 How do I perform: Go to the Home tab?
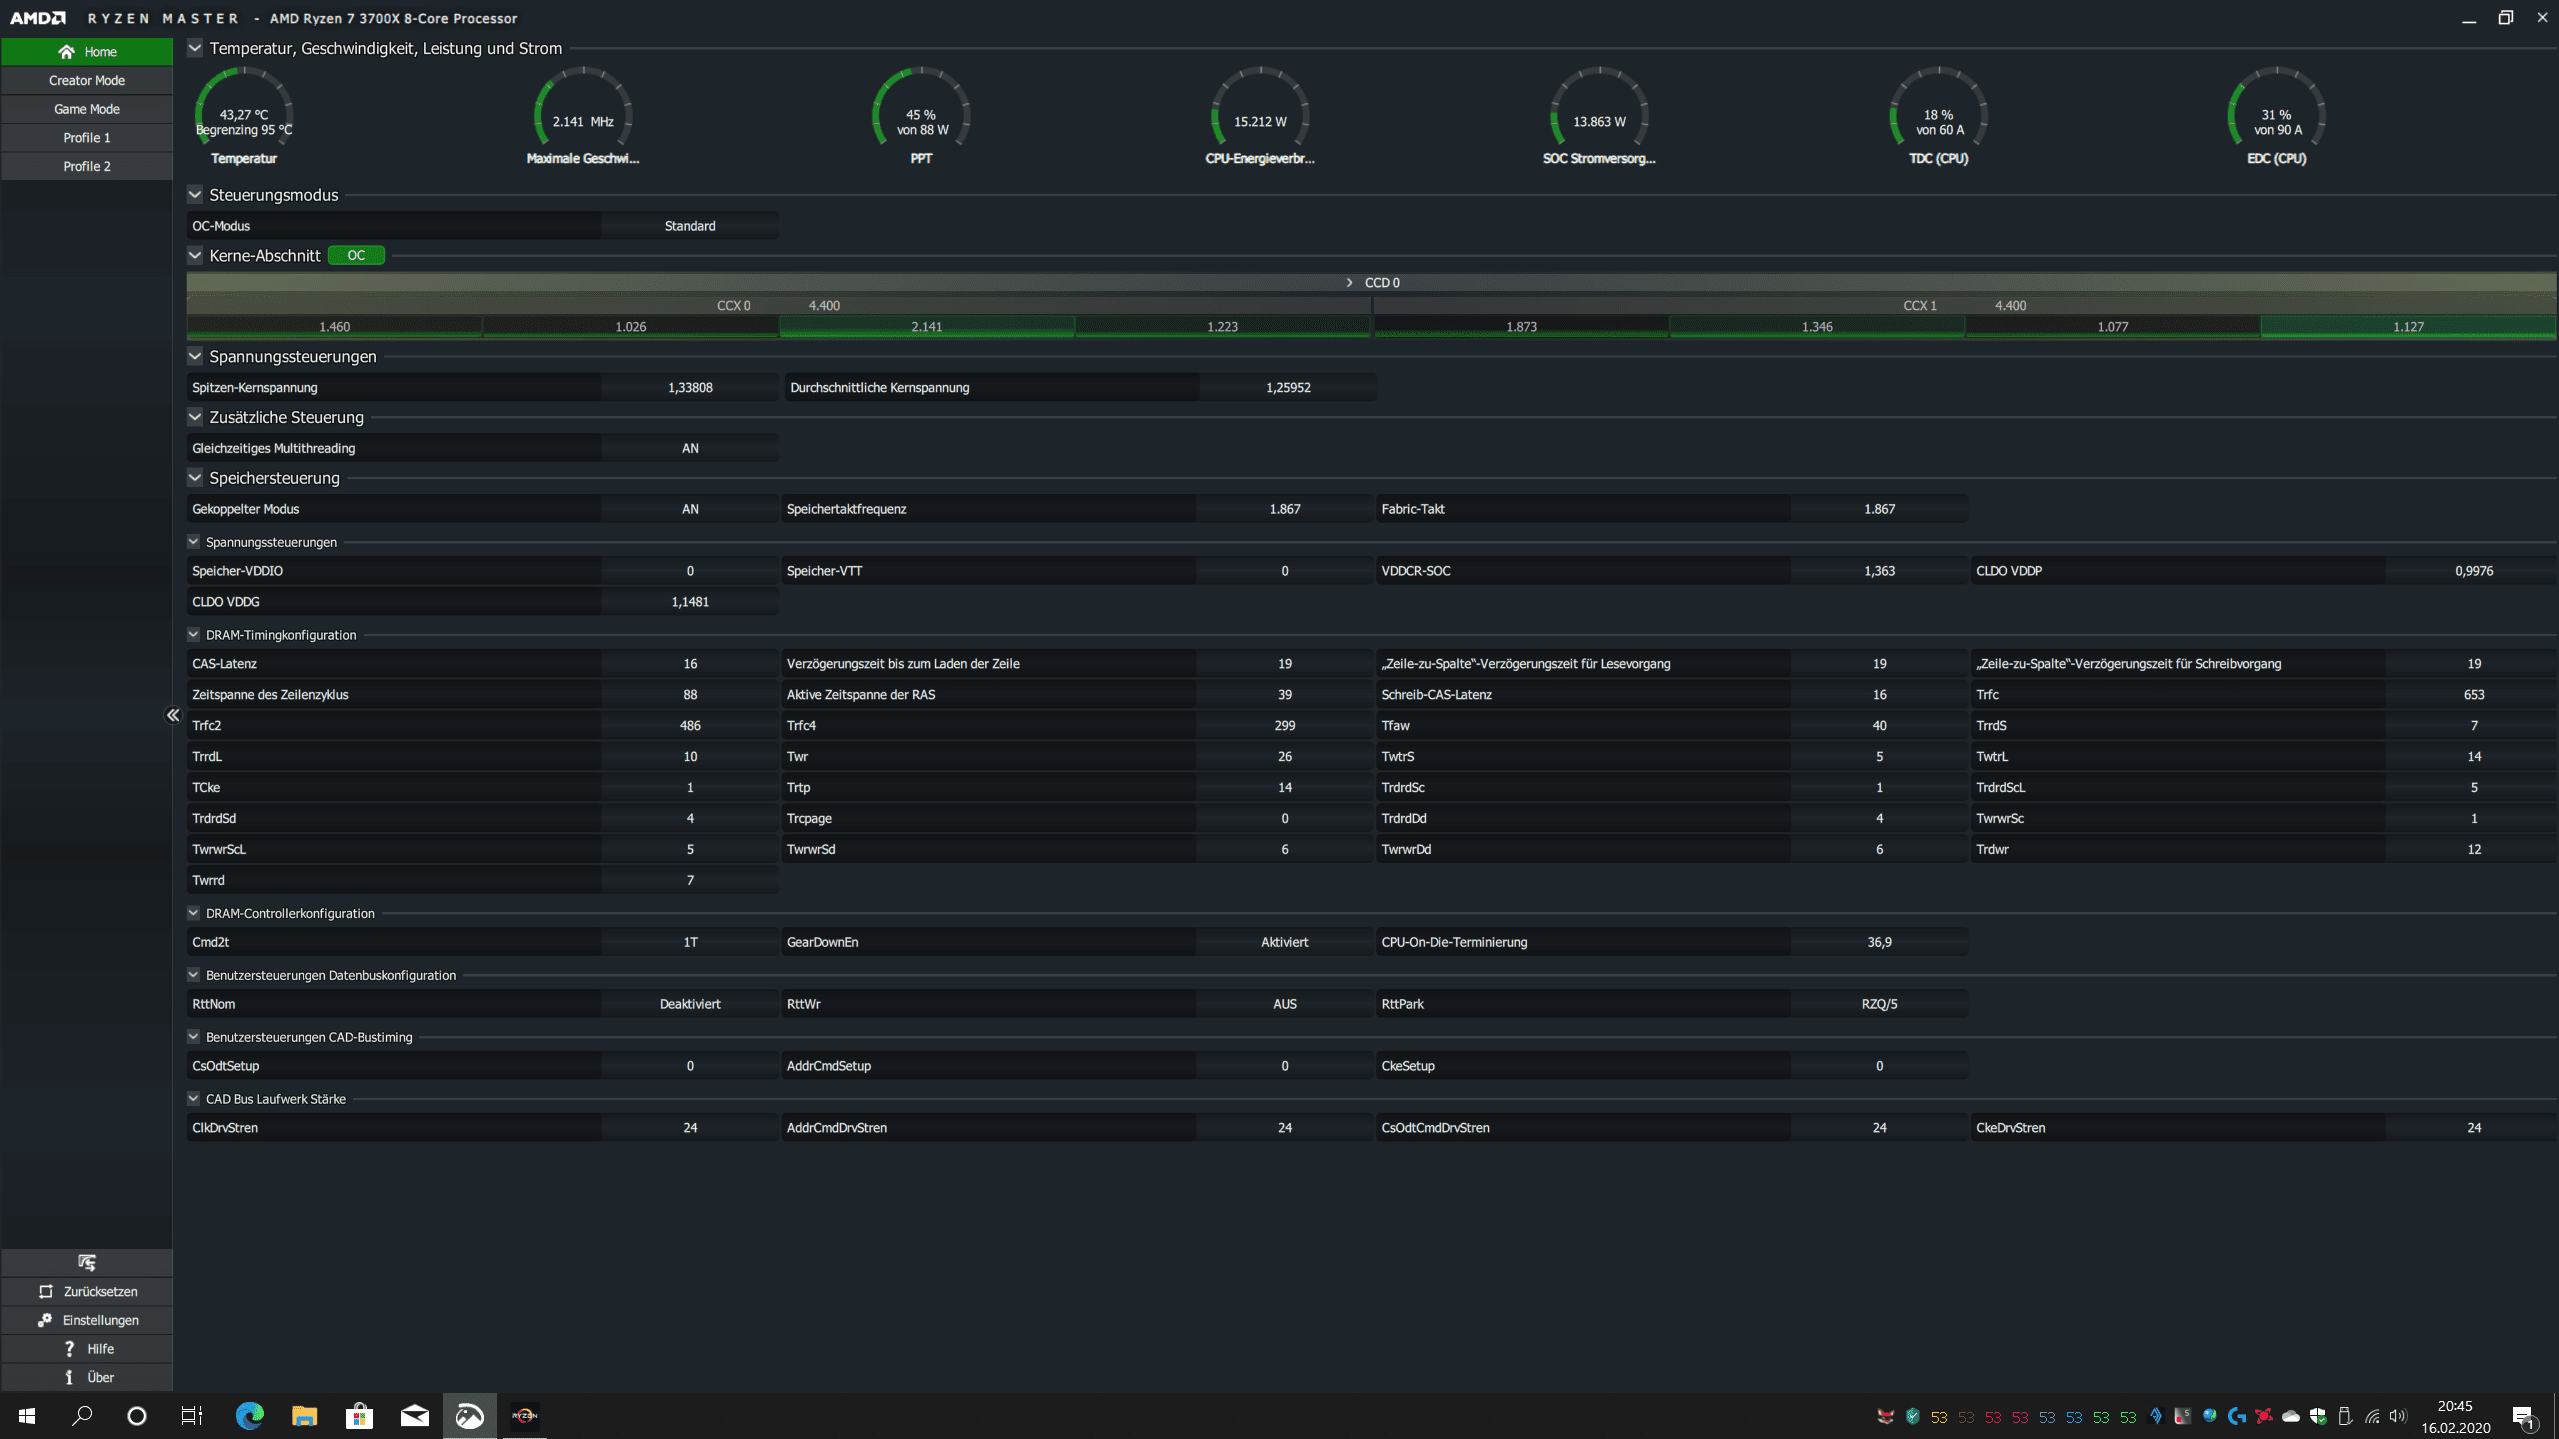[x=87, y=52]
